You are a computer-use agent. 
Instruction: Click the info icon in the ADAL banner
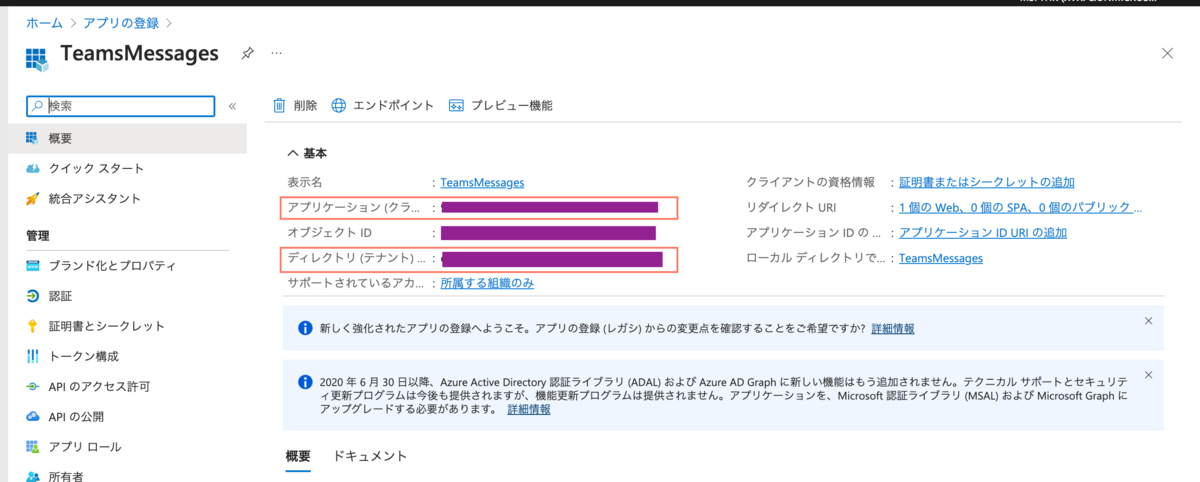(306, 382)
